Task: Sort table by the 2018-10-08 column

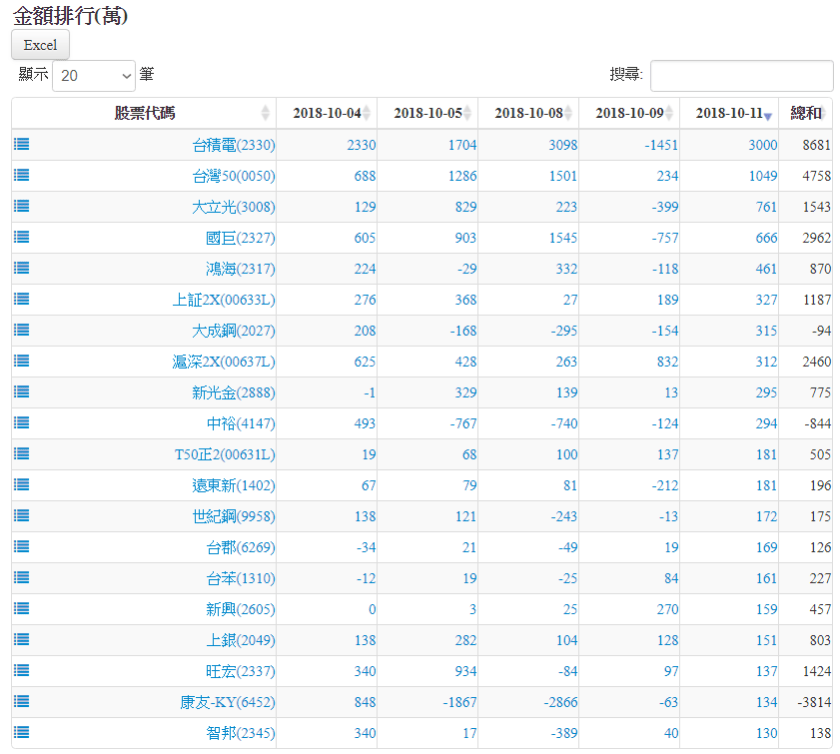Action: click(528, 113)
